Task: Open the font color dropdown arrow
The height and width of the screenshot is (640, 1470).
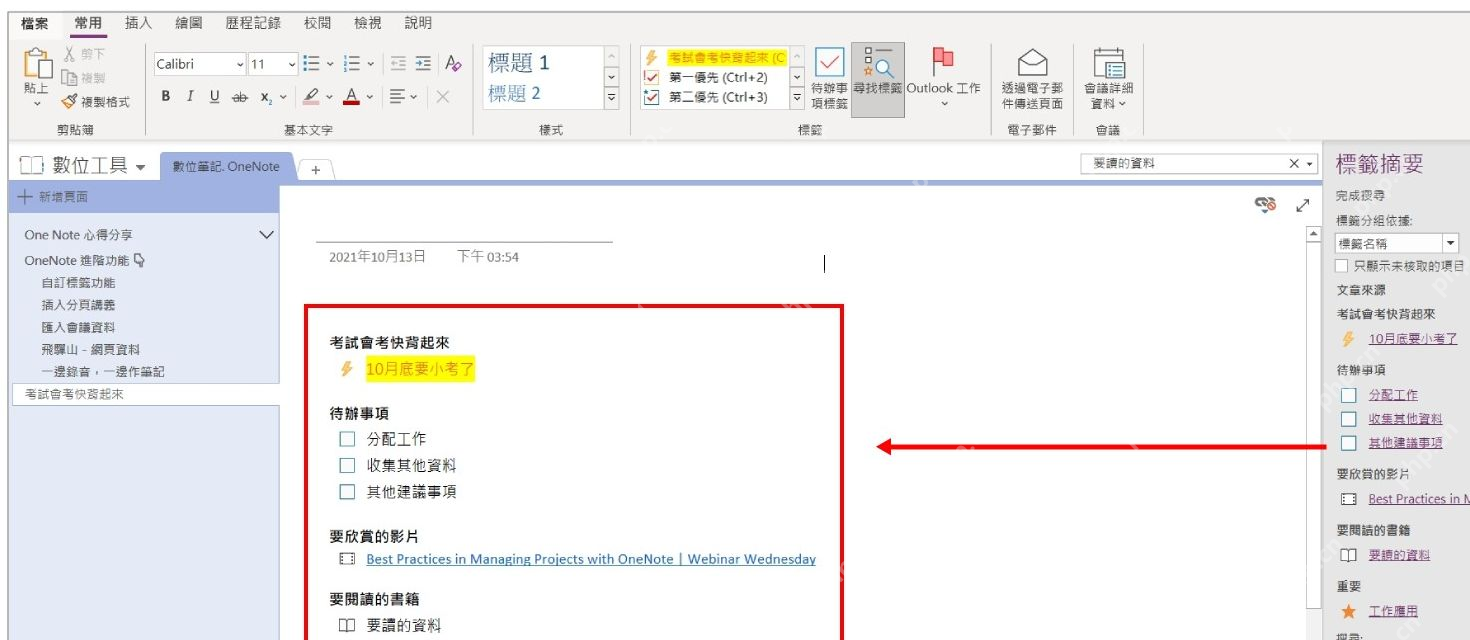Action: pos(370,97)
